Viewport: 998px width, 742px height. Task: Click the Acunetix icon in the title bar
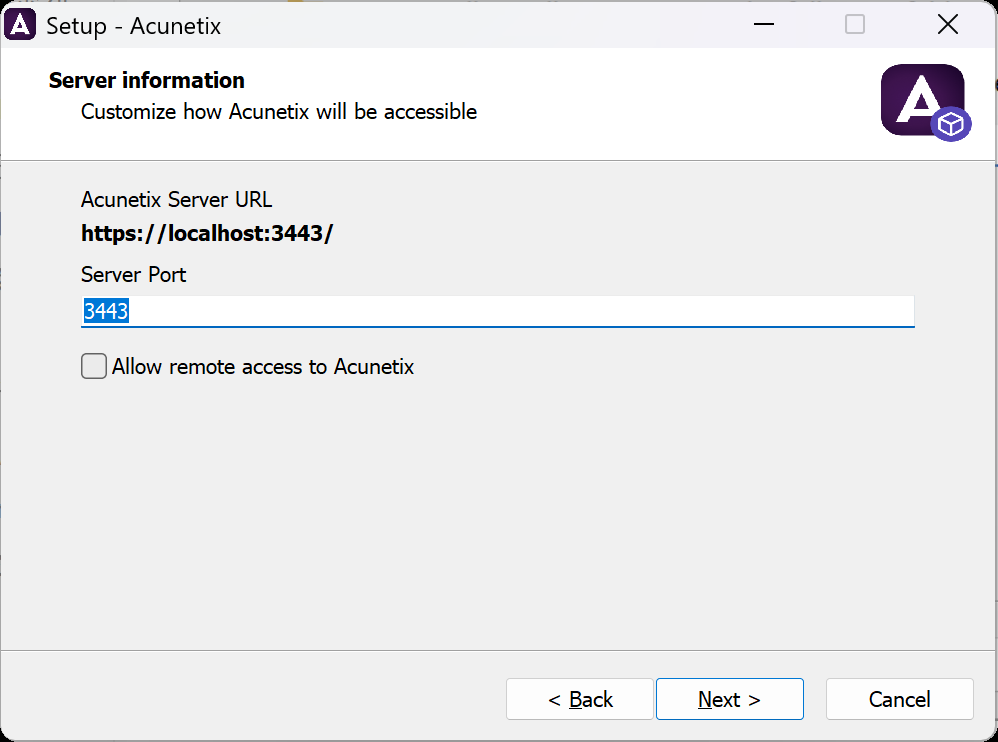coord(20,24)
